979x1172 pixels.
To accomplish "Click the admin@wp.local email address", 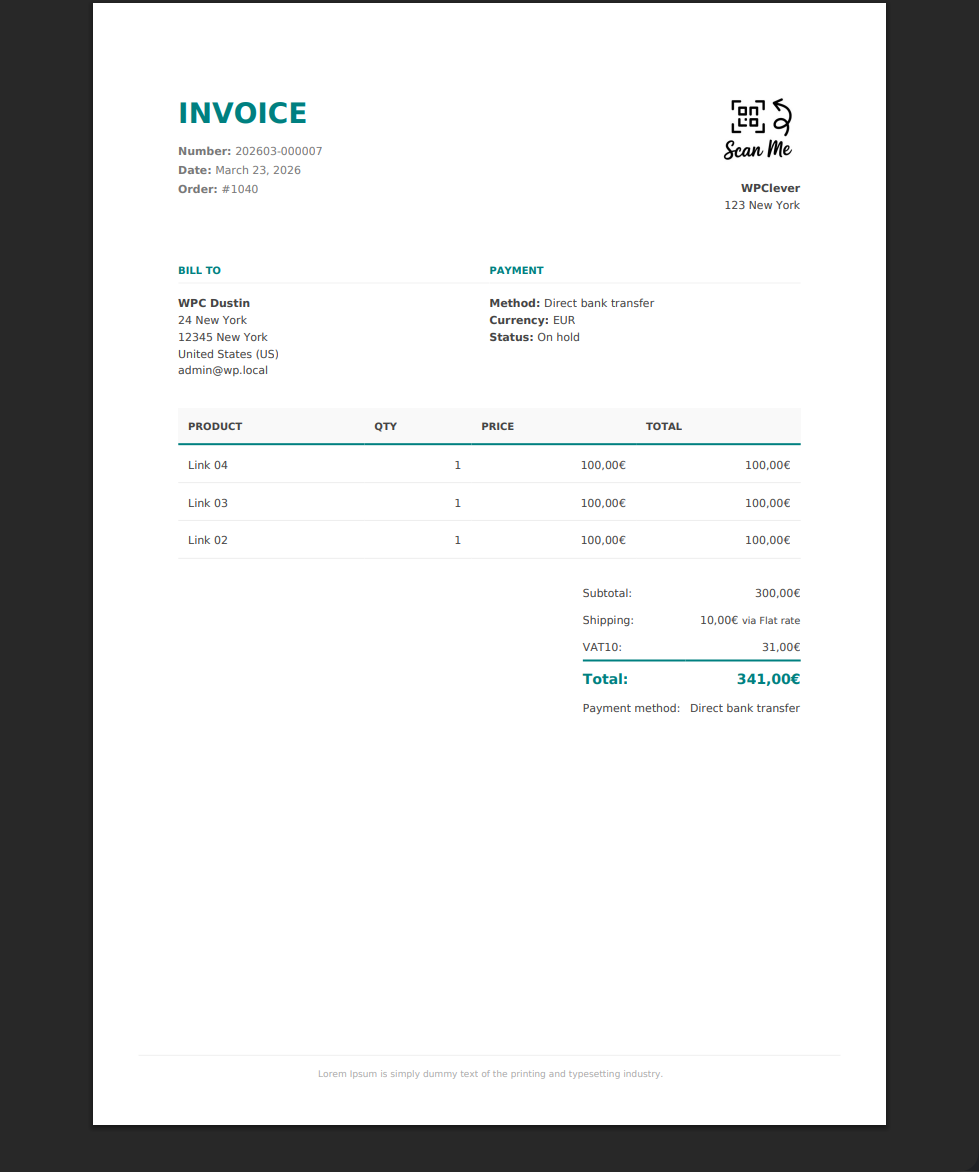I will coord(222,370).
